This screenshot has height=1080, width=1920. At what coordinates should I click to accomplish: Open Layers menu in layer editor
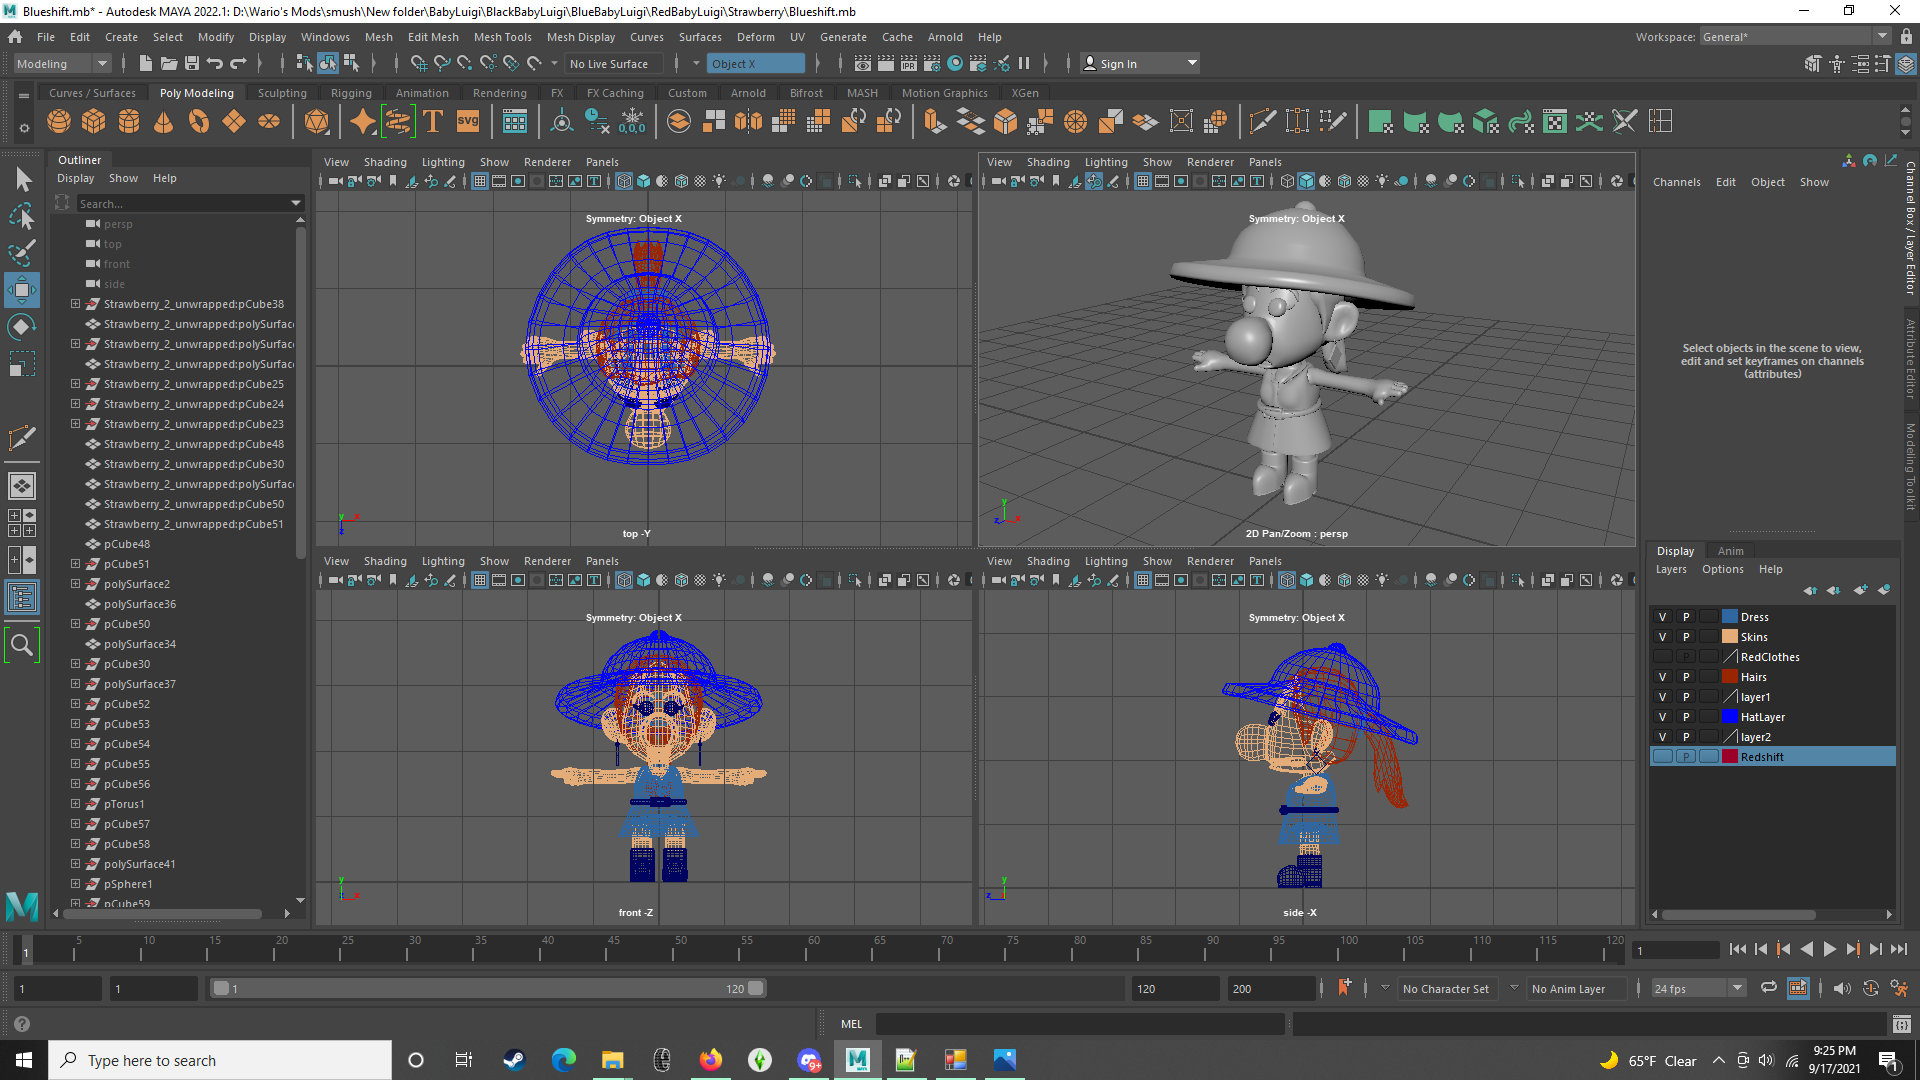tap(1671, 569)
